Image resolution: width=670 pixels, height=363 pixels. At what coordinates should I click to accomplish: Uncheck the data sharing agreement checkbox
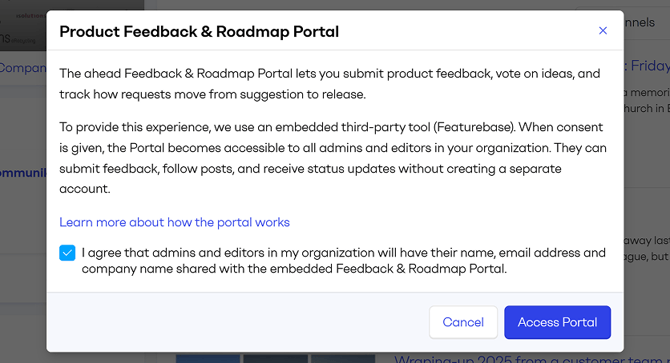click(x=67, y=253)
